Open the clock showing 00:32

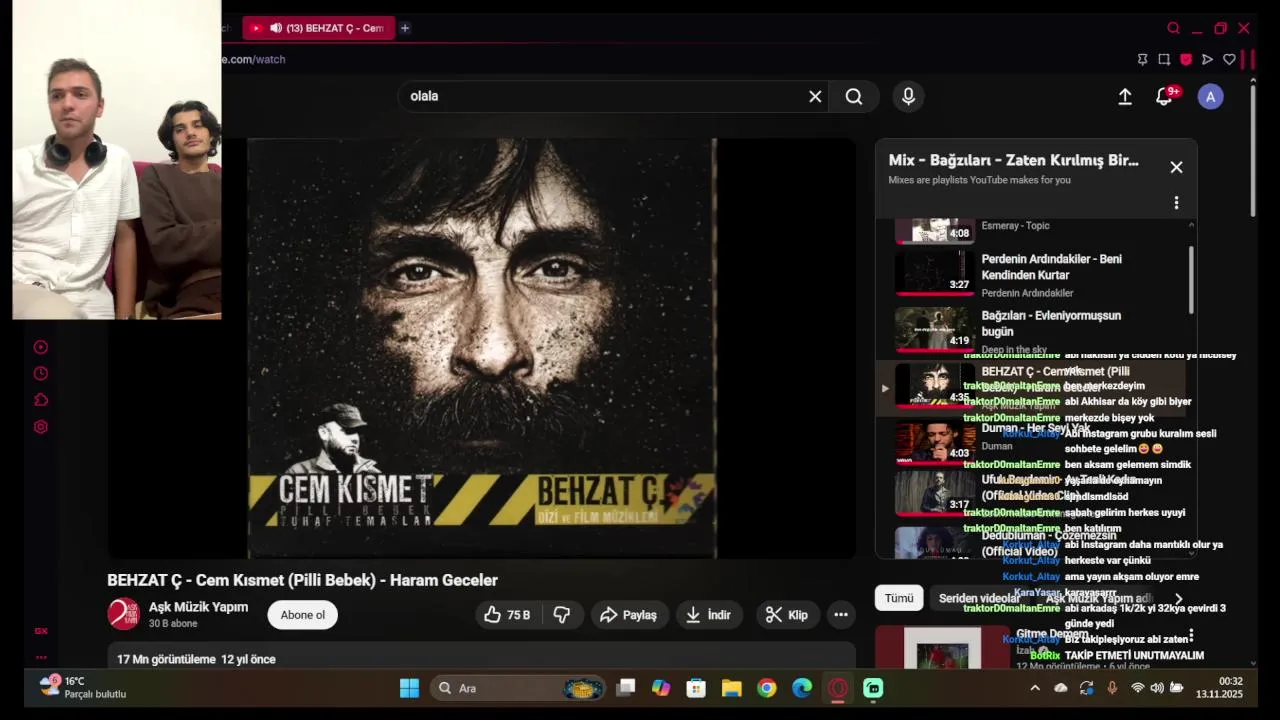[x=1219, y=688]
